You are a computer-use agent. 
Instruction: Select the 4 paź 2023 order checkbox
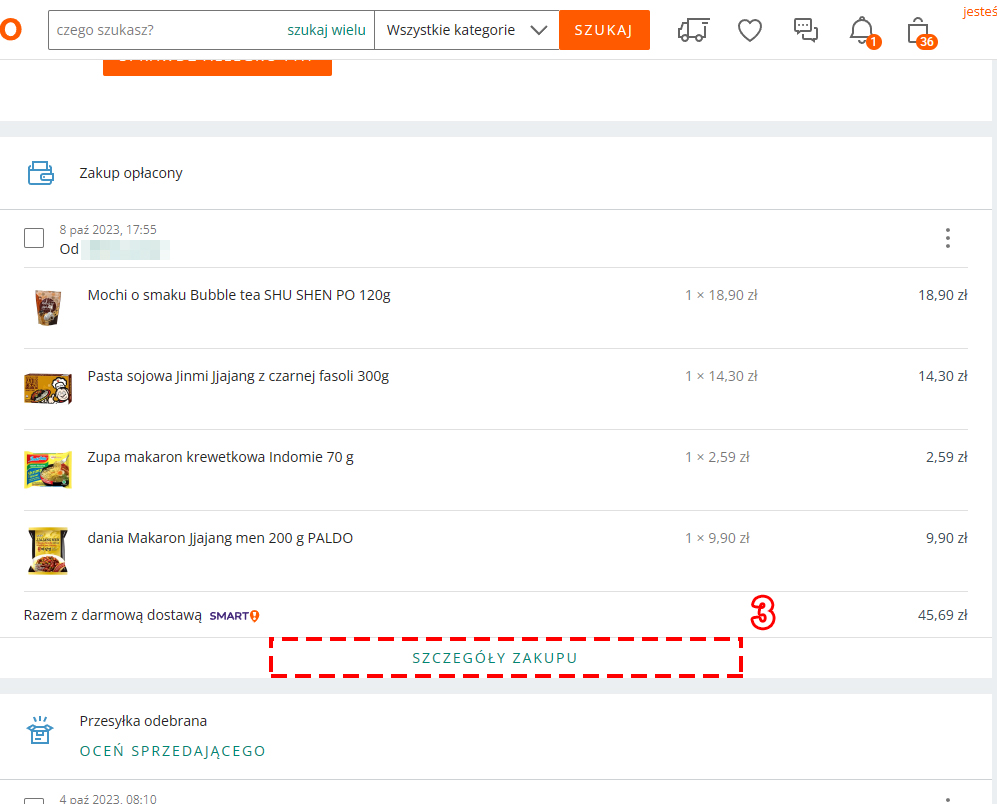coord(34,800)
